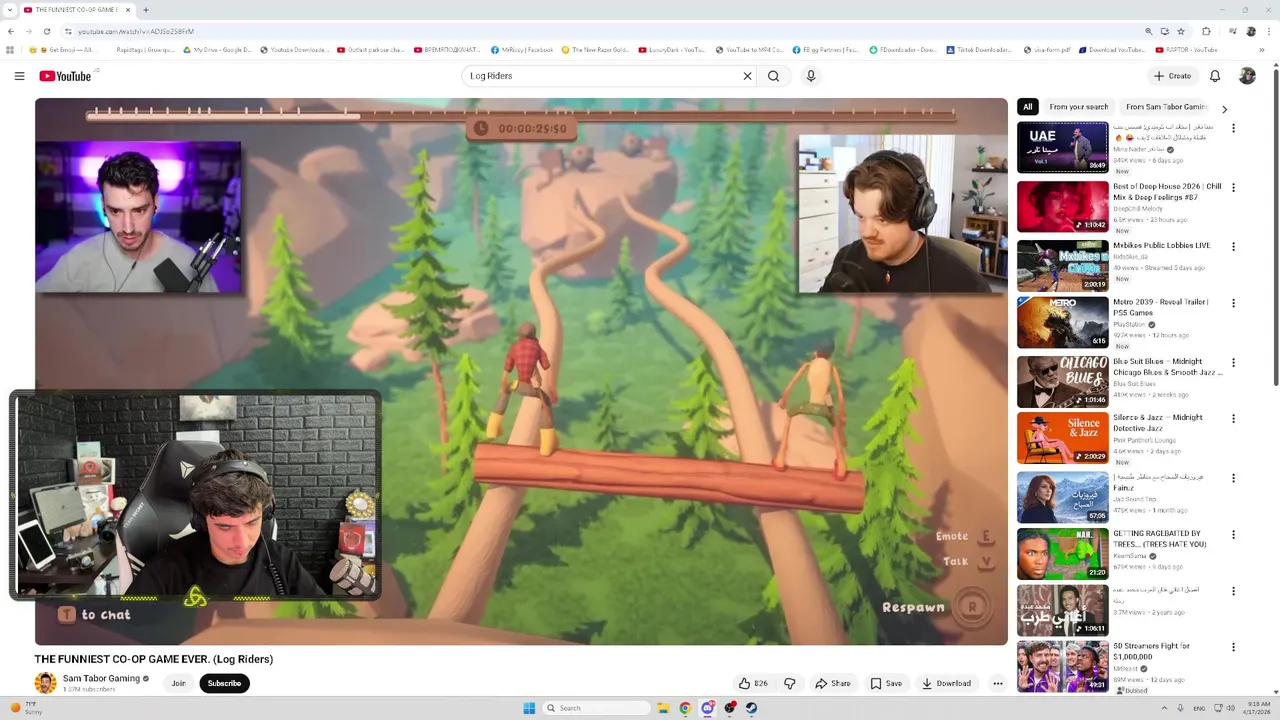Open Metro 2039 Reveal Trailer thumbnail

tap(1062, 322)
